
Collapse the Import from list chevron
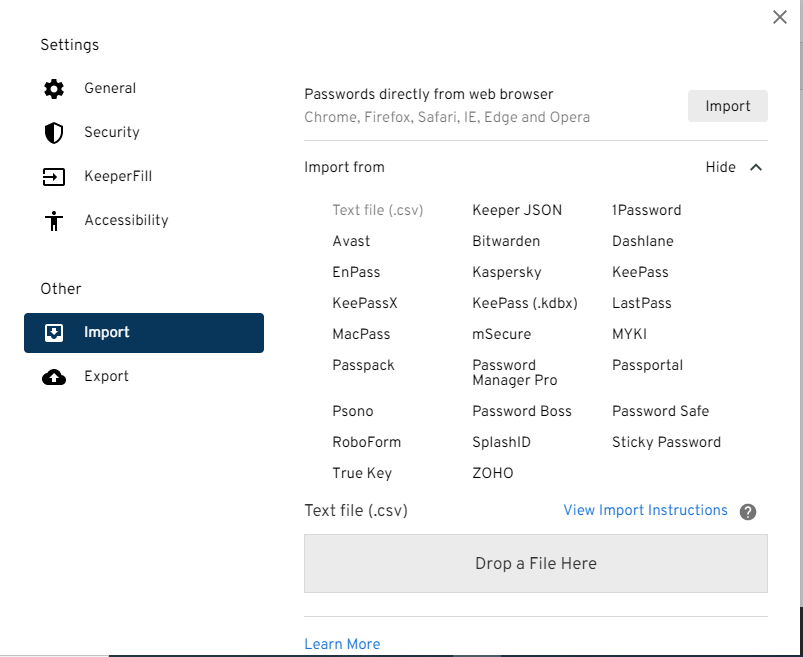[x=756, y=167]
